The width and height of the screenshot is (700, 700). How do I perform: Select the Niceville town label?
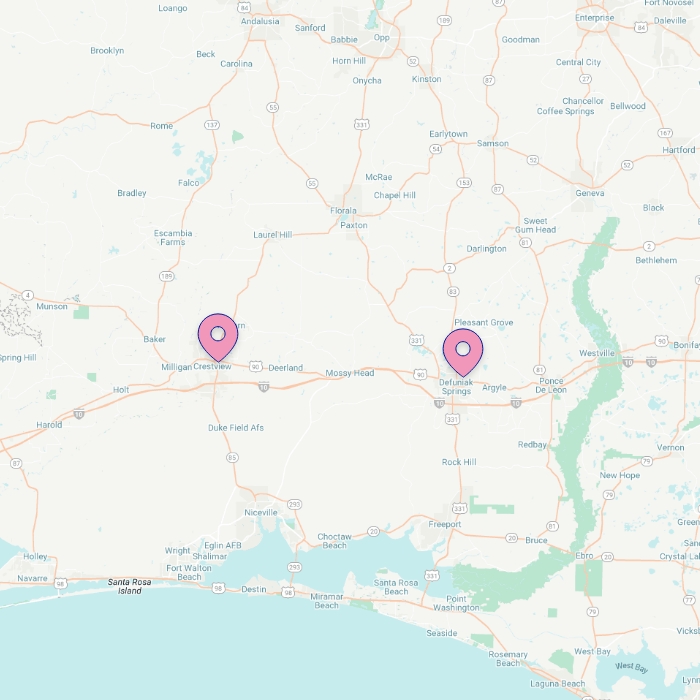[261, 512]
